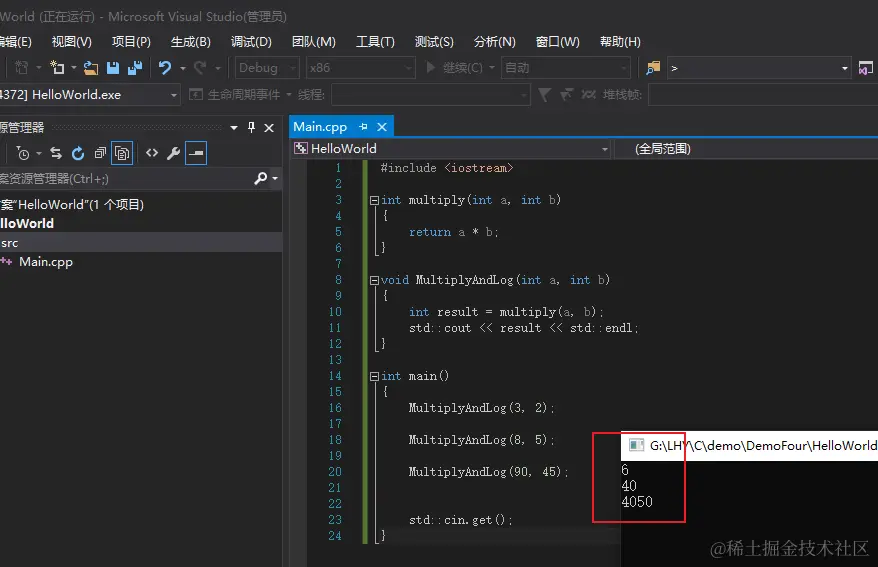Click the Open File folder icon
The height and width of the screenshot is (567, 878).
click(x=91, y=68)
